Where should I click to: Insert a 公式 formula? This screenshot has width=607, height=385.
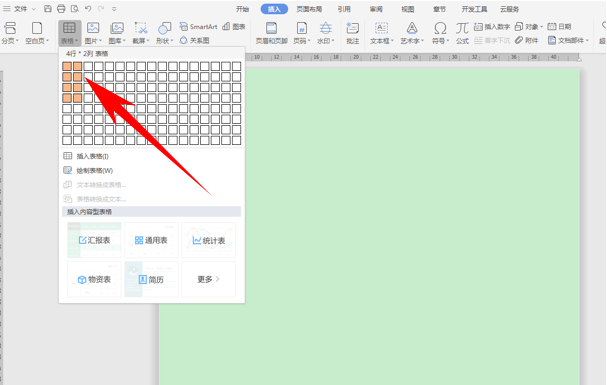pos(462,33)
